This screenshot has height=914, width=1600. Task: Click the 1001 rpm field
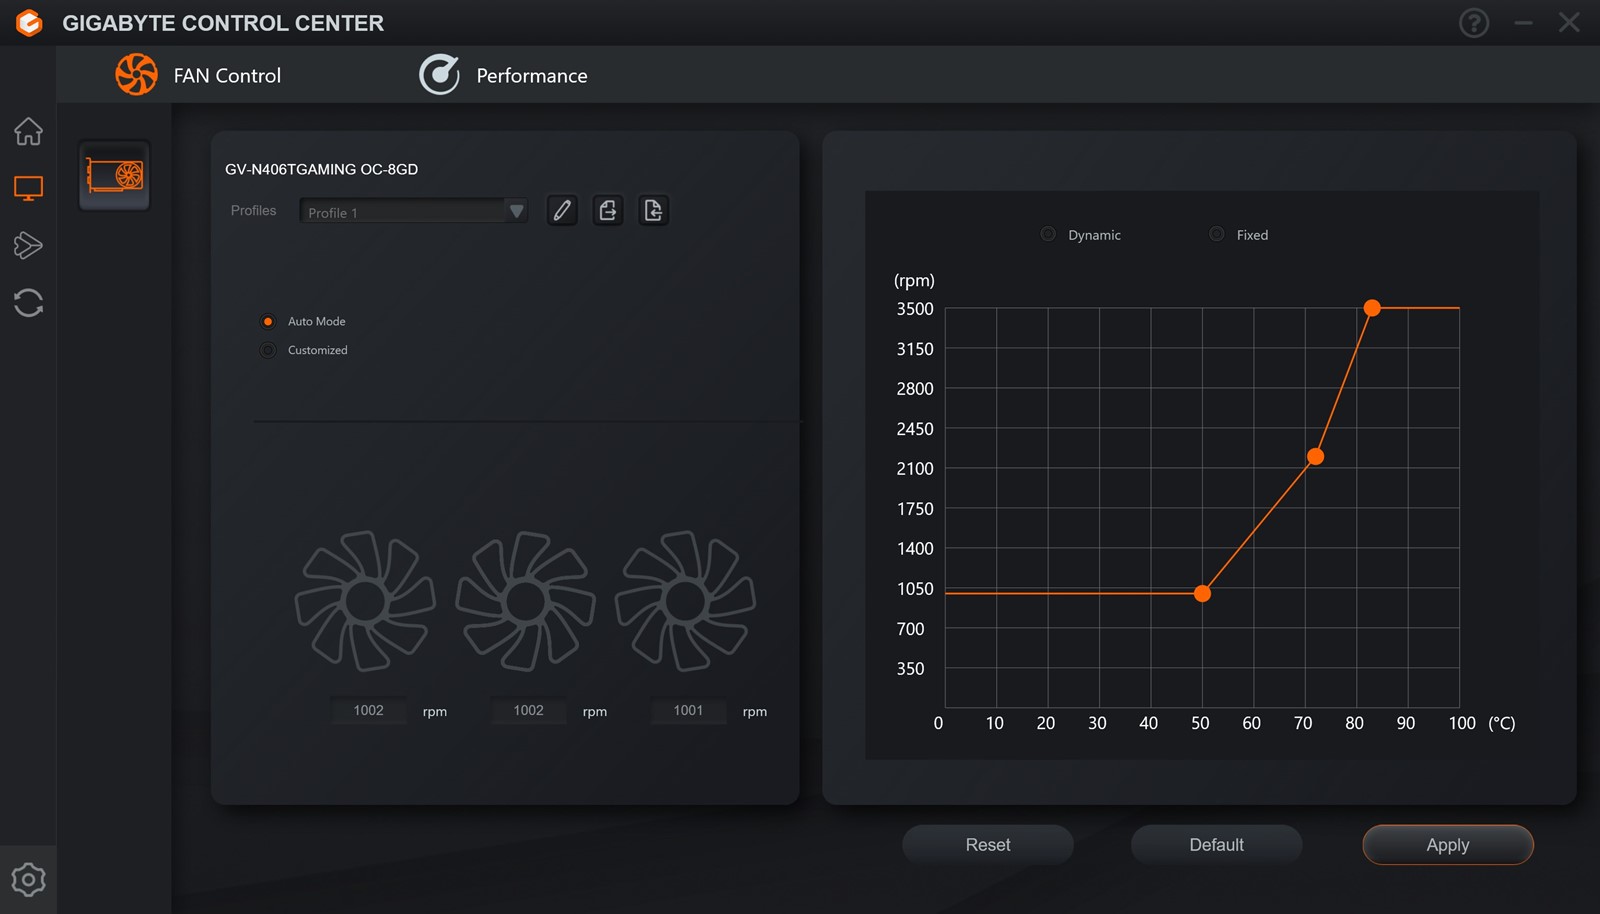pyautogui.click(x=688, y=710)
